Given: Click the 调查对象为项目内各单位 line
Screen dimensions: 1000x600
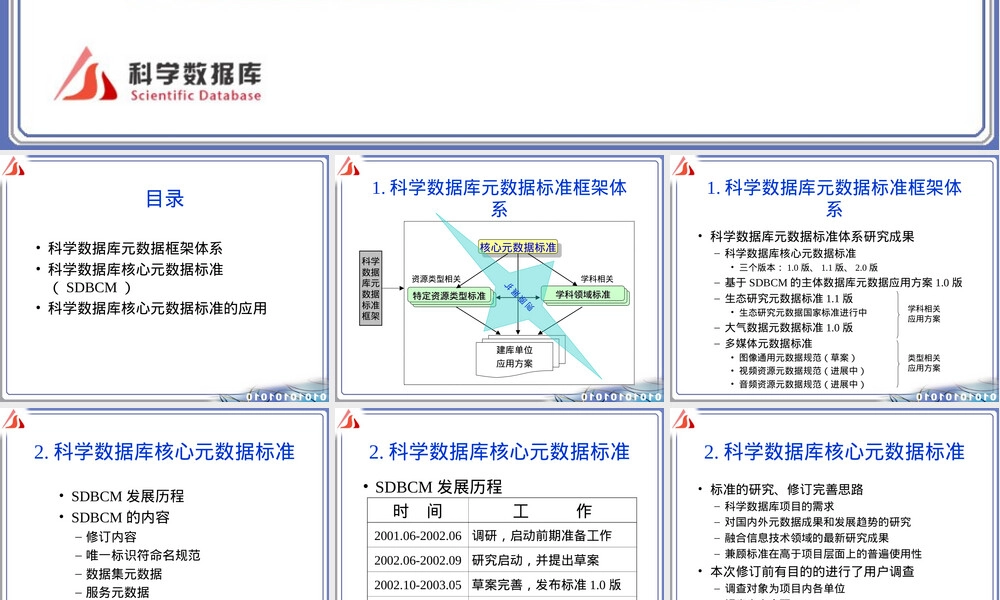Looking at the screenshot, I should [x=784, y=589].
